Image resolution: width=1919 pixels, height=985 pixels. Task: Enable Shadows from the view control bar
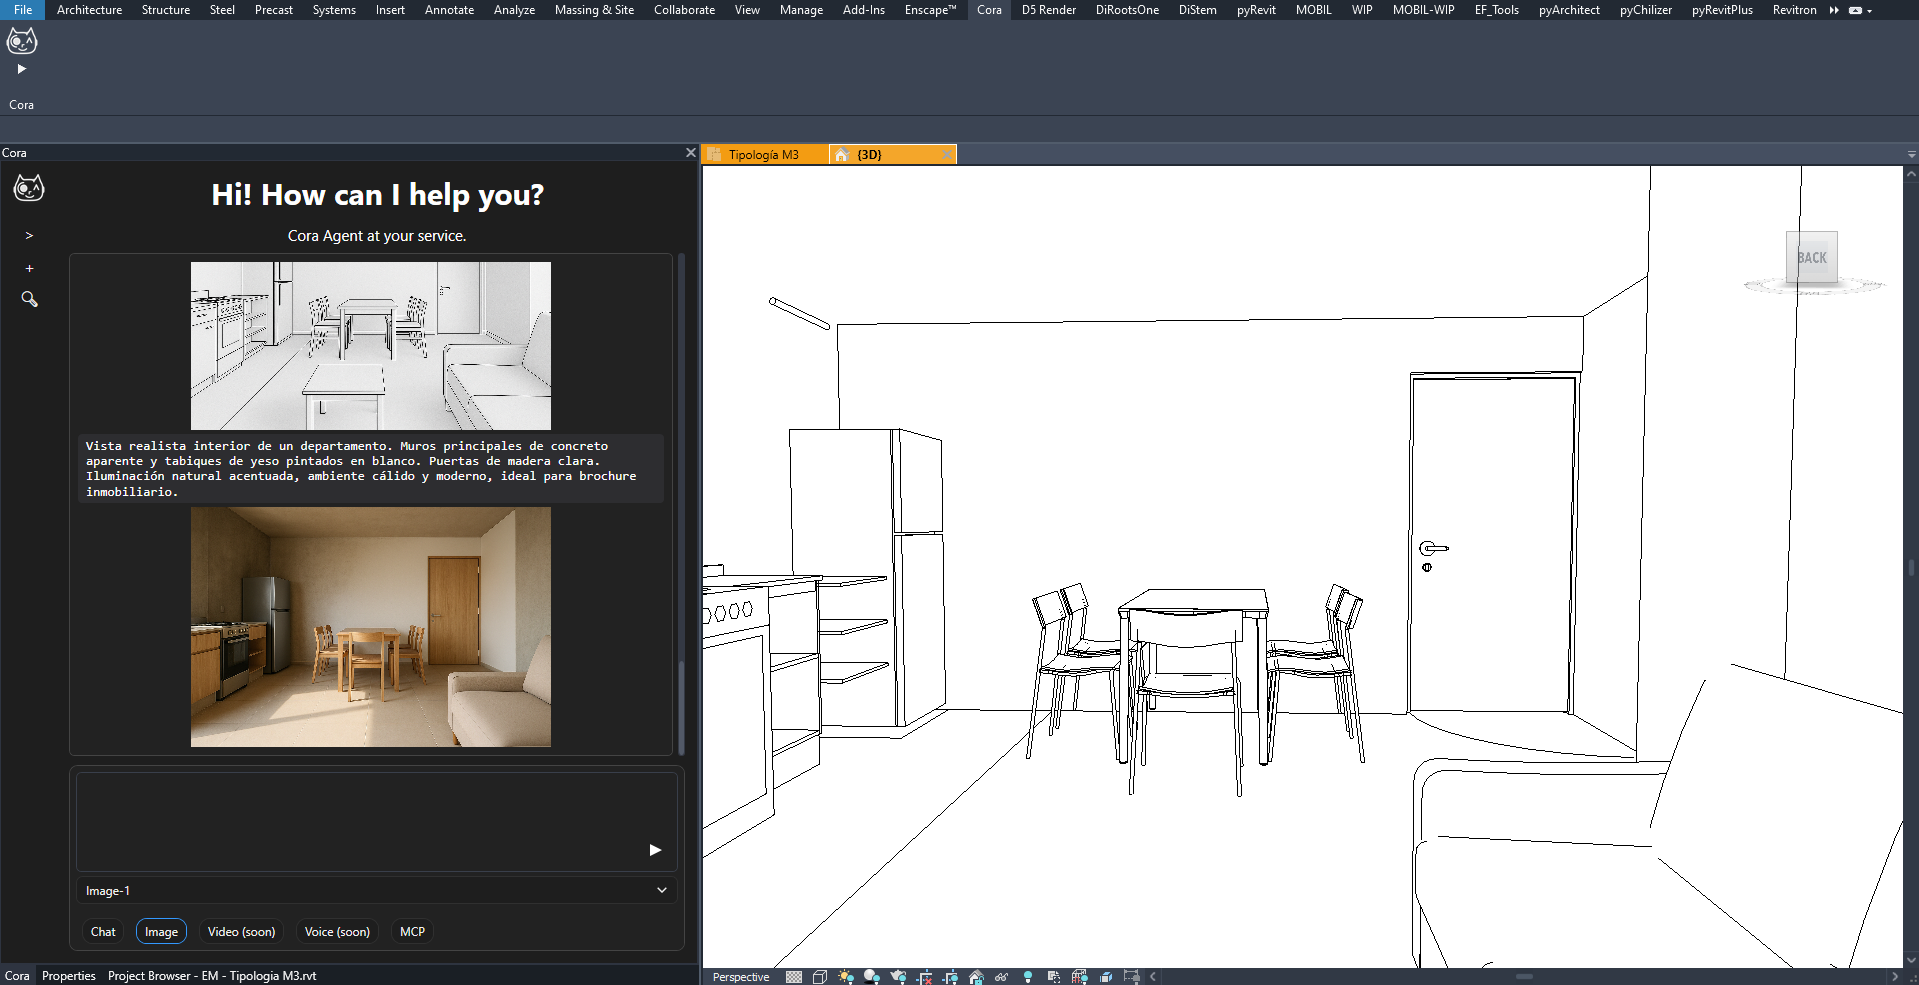pyautogui.click(x=871, y=977)
